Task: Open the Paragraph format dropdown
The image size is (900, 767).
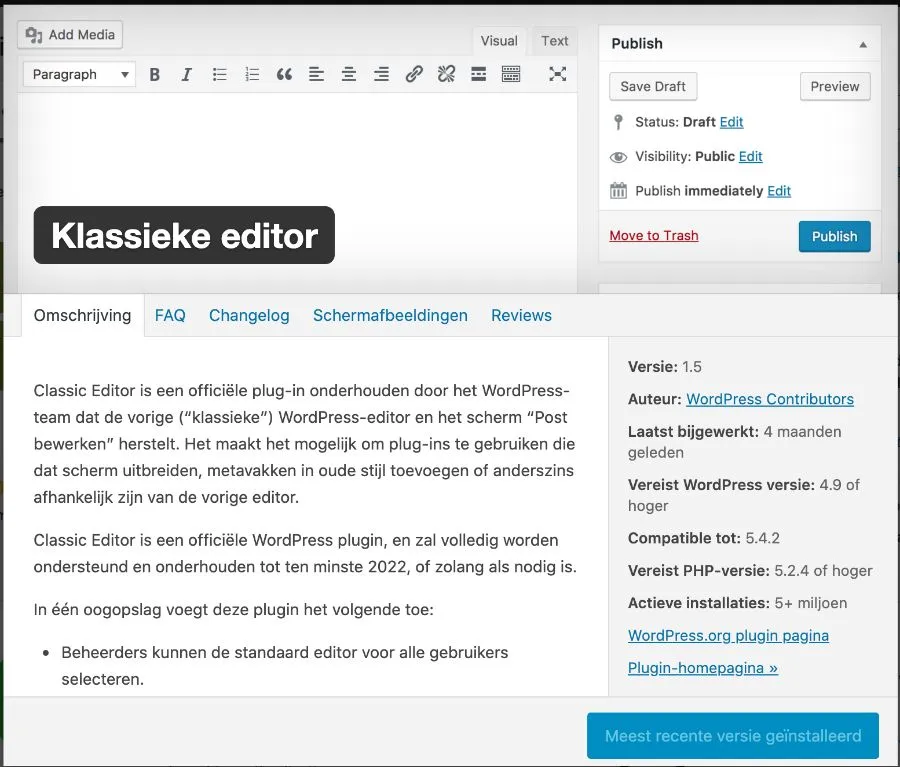Action: (x=79, y=74)
